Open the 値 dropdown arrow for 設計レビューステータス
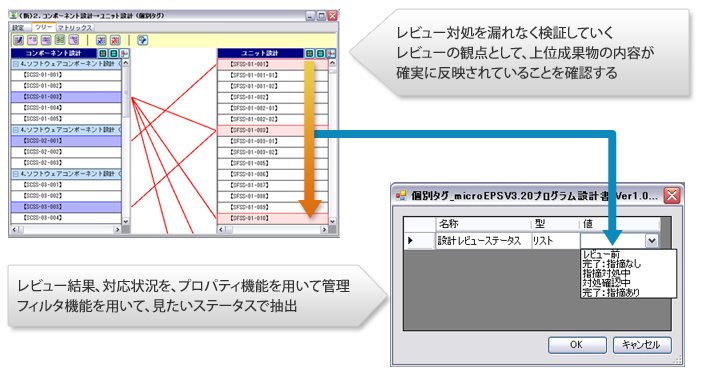This screenshot has width=720, height=380. pos(652,240)
